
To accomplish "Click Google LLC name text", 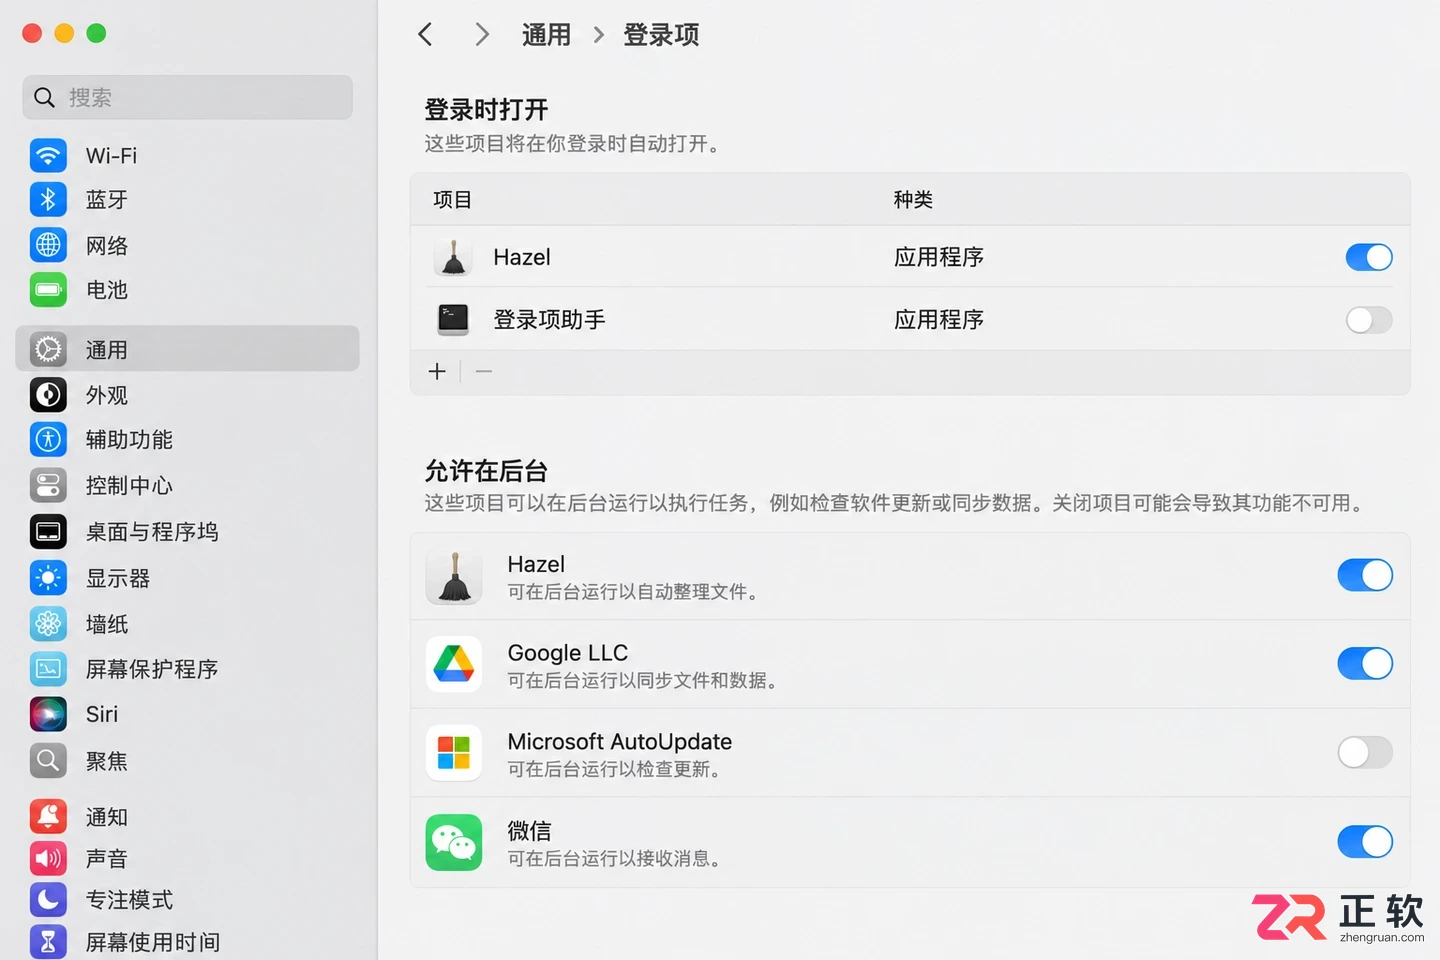I will (x=568, y=653).
